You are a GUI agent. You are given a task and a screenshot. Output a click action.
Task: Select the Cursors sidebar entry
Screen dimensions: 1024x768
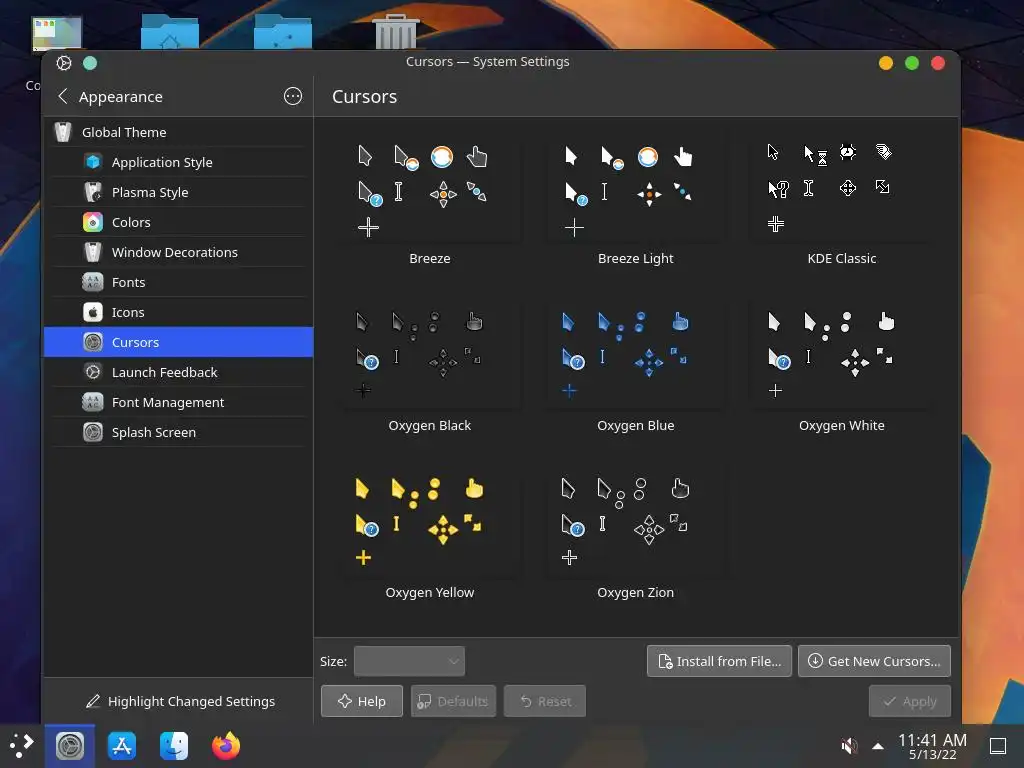(178, 342)
